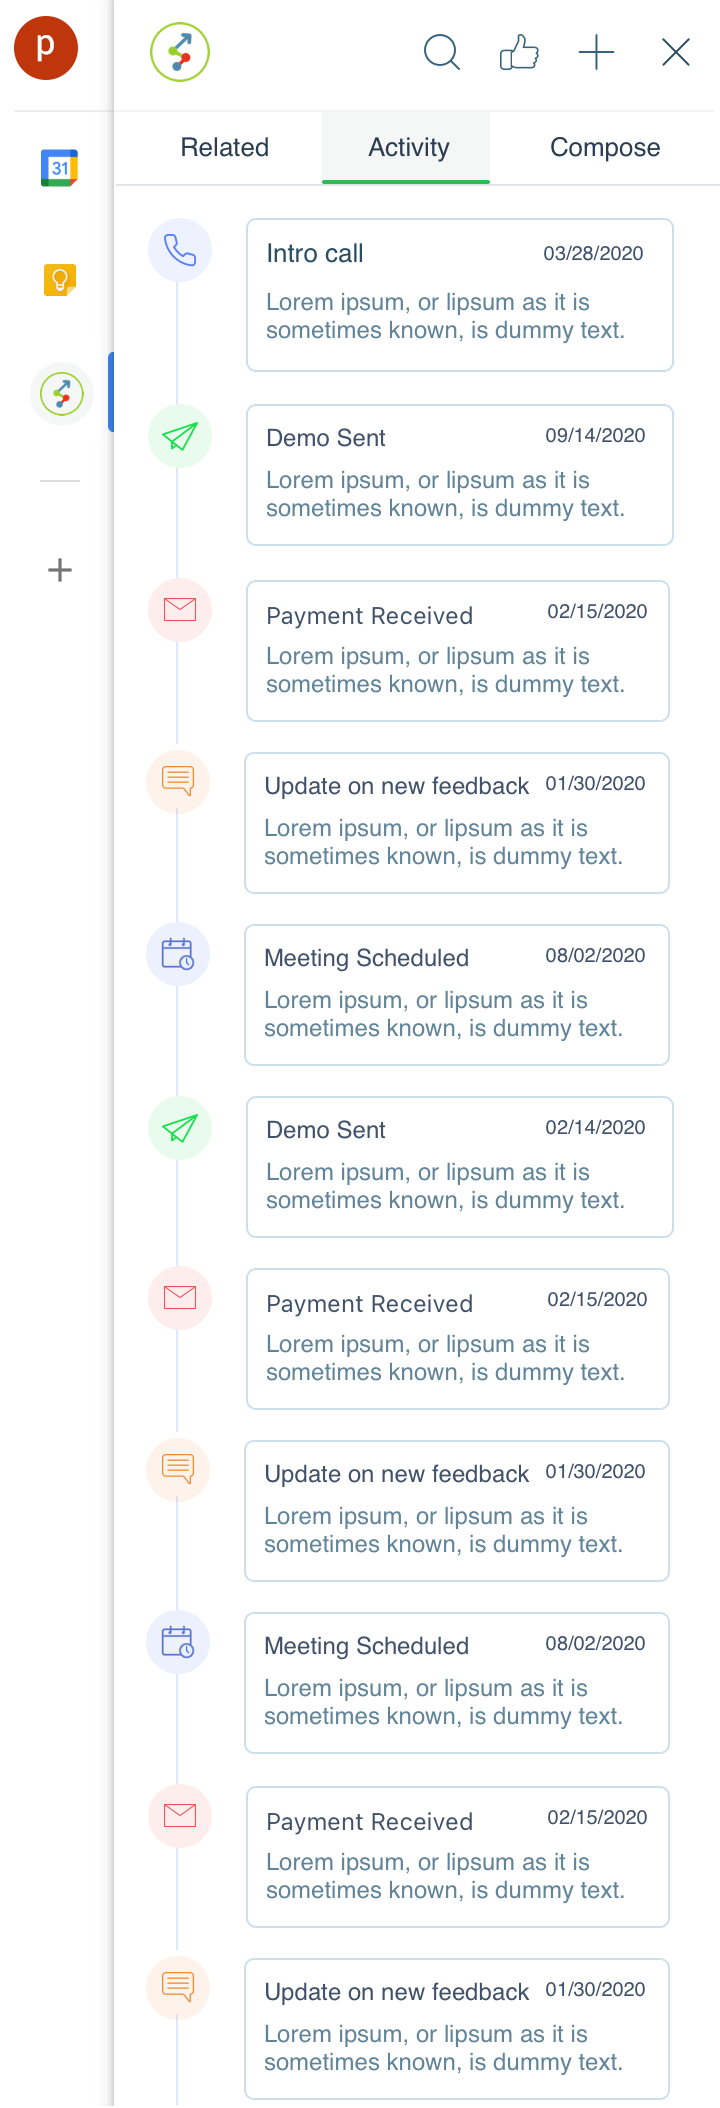Close the side panel with X
Viewport: 720px width, 2108px height.
676,52
